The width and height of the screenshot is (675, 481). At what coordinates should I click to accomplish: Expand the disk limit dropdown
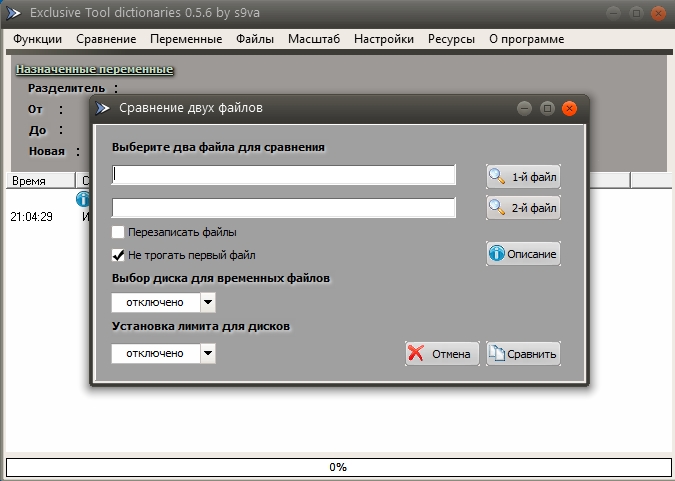coord(207,353)
